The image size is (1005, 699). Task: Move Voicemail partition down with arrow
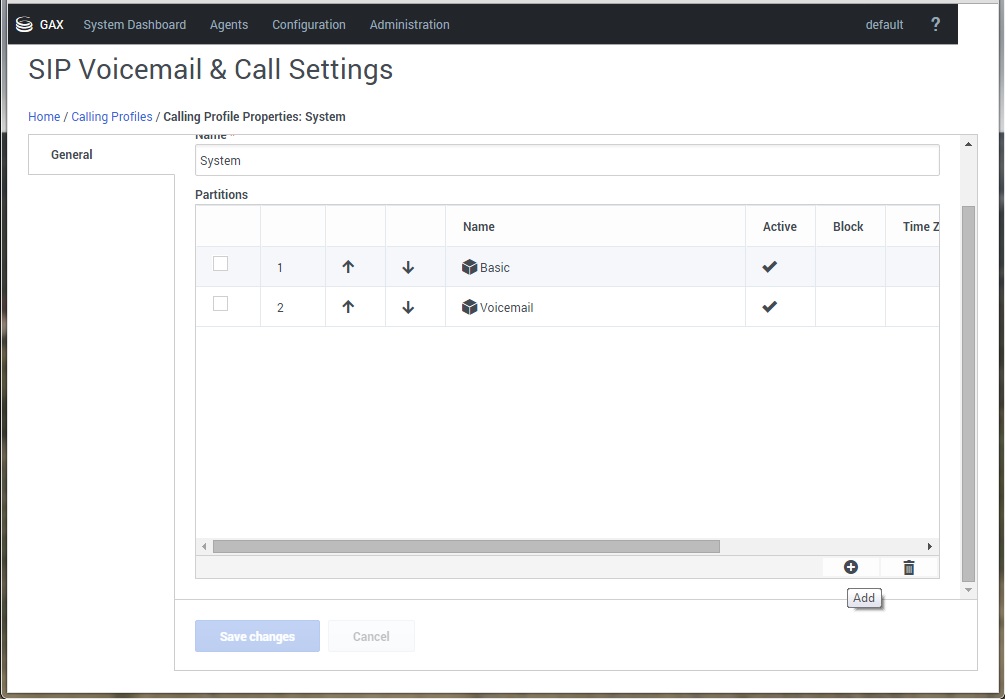(x=408, y=307)
